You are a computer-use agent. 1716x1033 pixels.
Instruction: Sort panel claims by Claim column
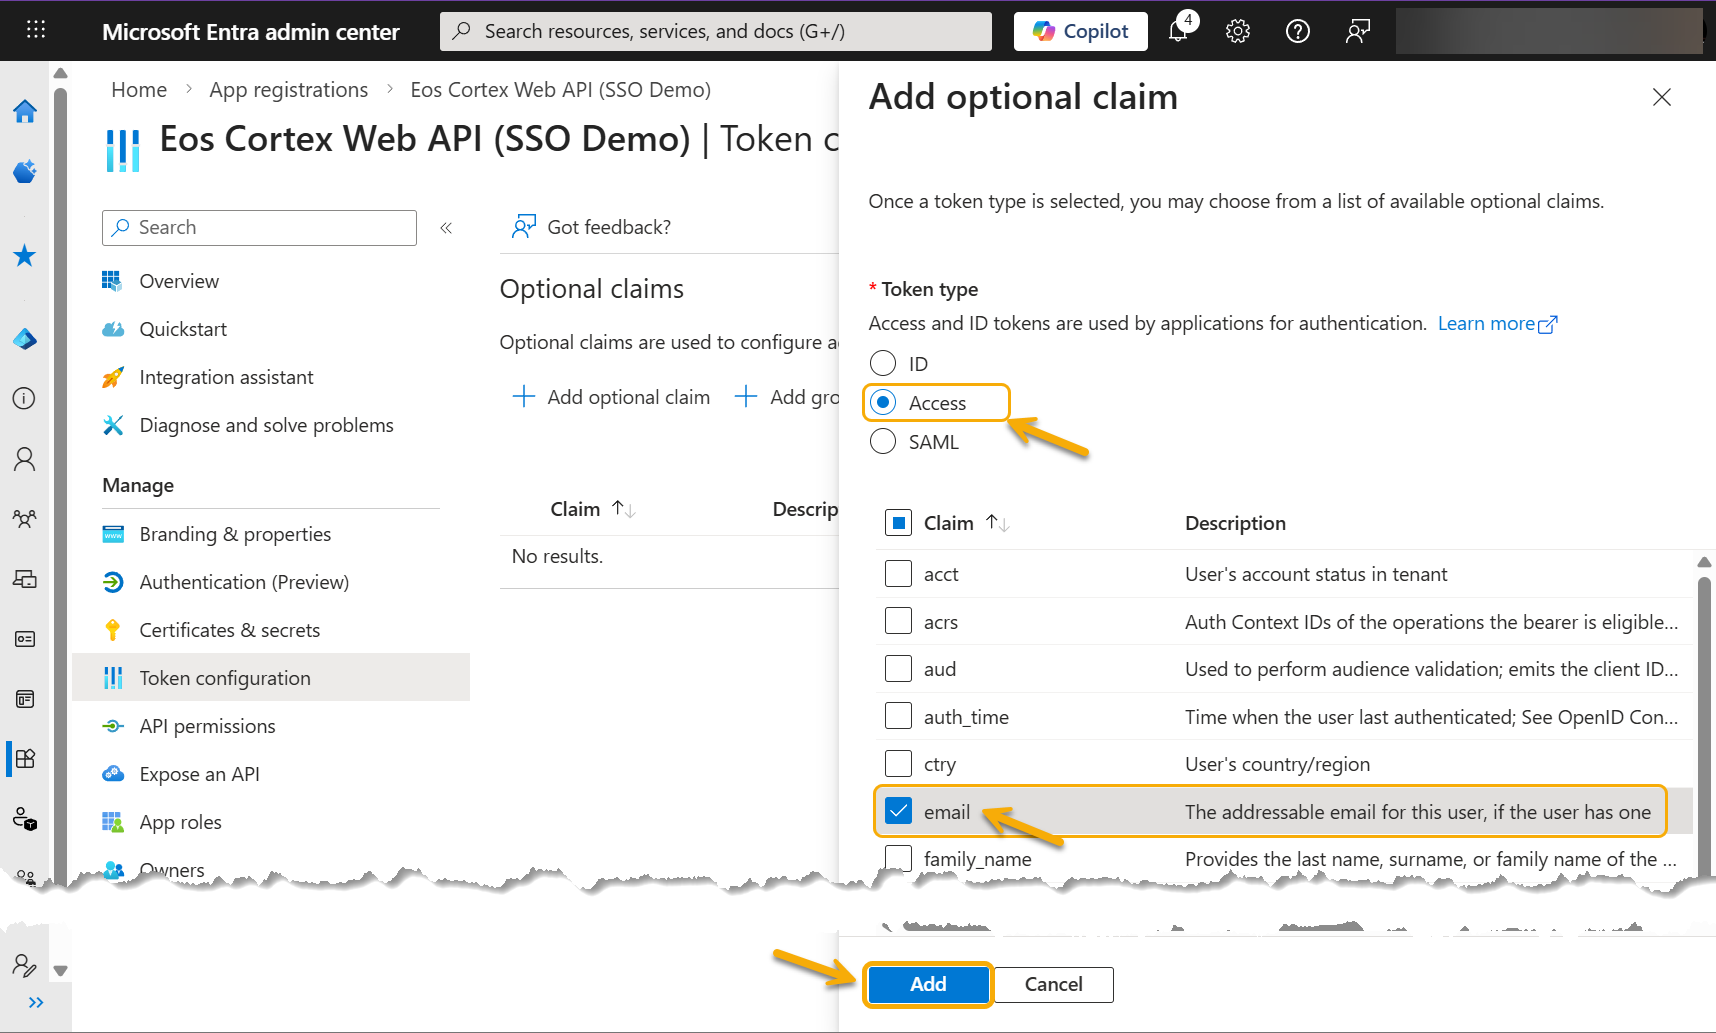966,523
